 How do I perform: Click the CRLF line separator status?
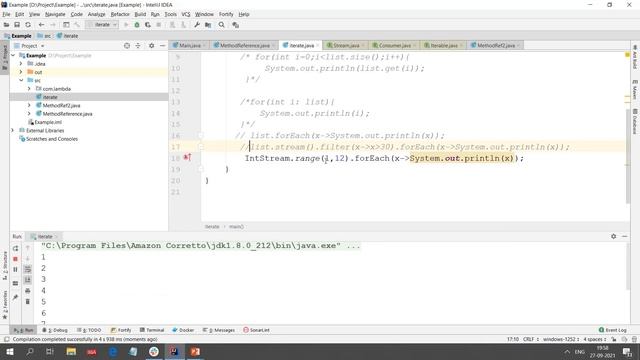pos(531,339)
